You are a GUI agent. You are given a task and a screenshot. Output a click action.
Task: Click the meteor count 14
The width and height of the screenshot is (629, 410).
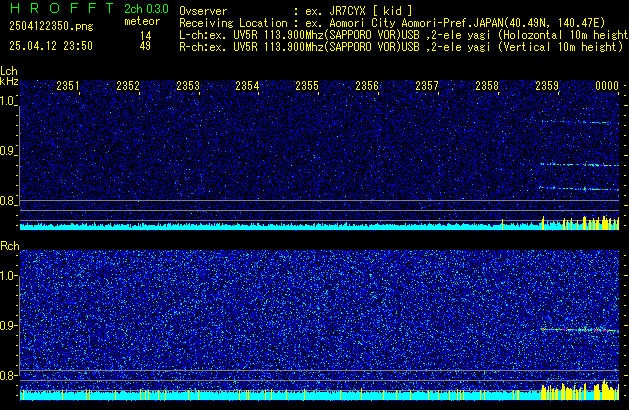point(146,36)
